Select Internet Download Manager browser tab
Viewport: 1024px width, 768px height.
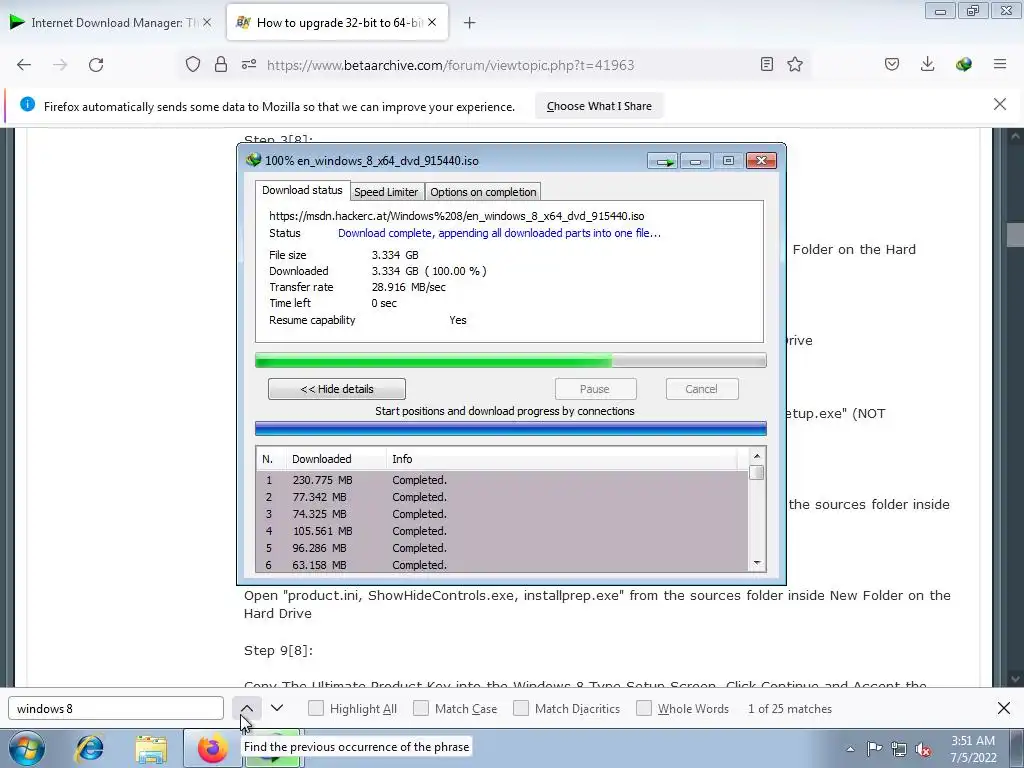pos(111,23)
